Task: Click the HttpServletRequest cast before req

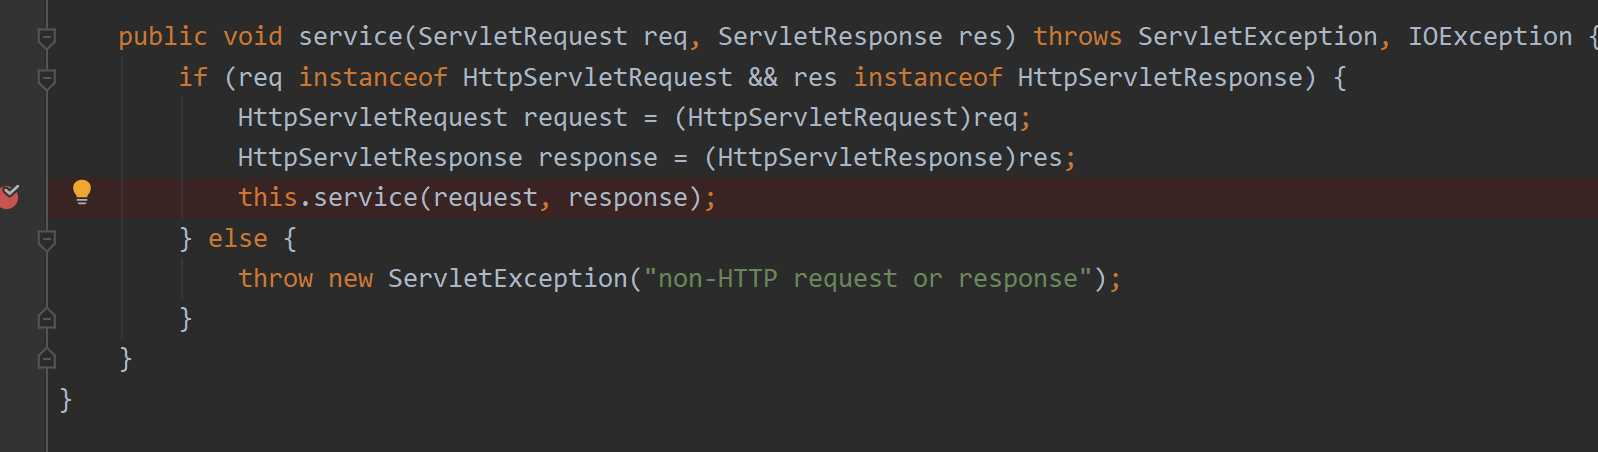Action: click(823, 118)
